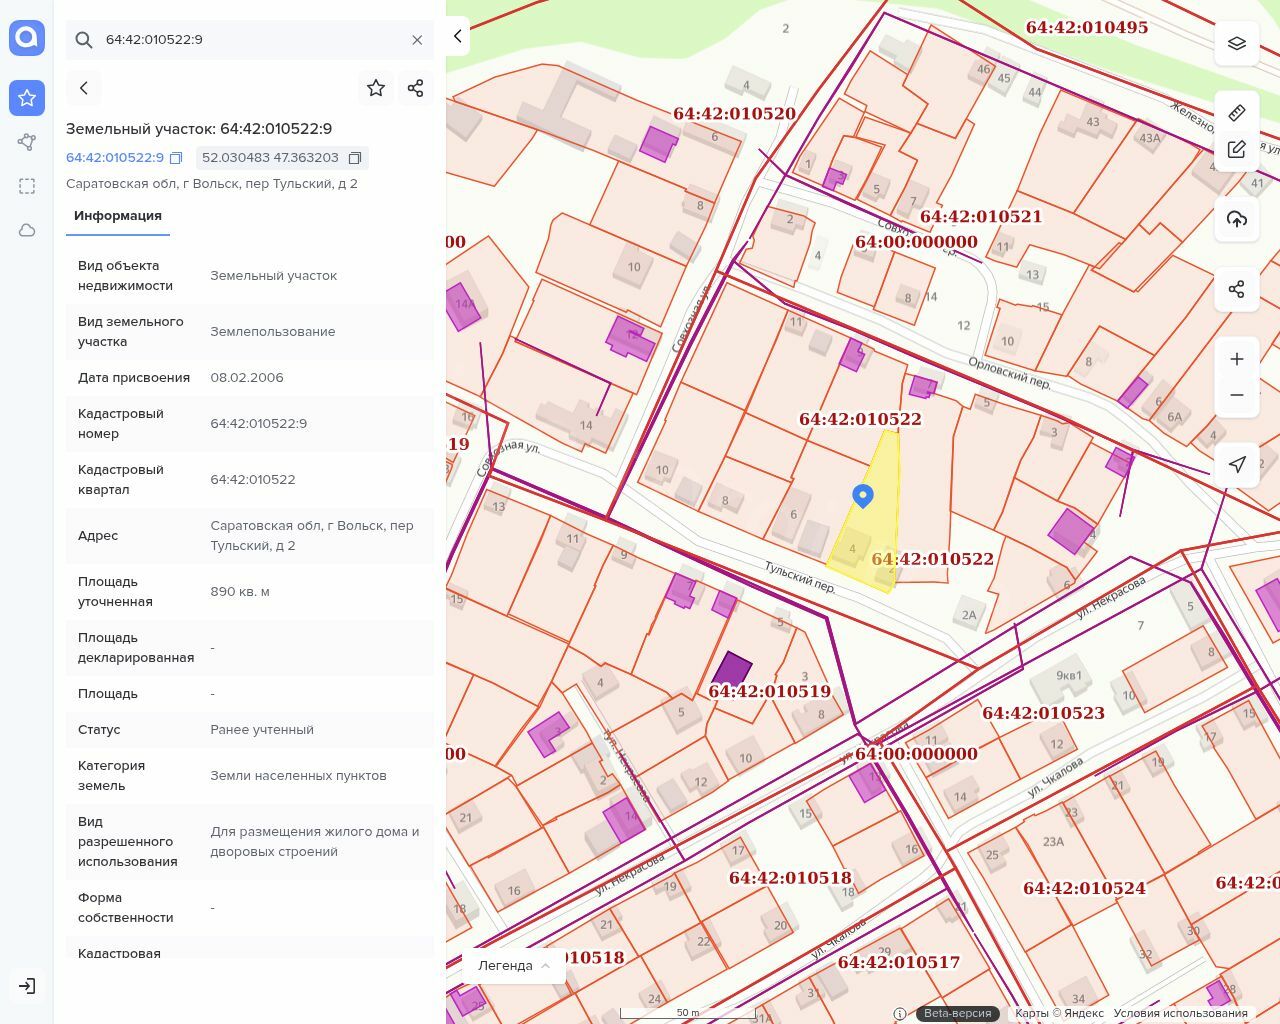Select the Информация tab
Image resolution: width=1280 pixels, height=1024 pixels.
pos(118,216)
